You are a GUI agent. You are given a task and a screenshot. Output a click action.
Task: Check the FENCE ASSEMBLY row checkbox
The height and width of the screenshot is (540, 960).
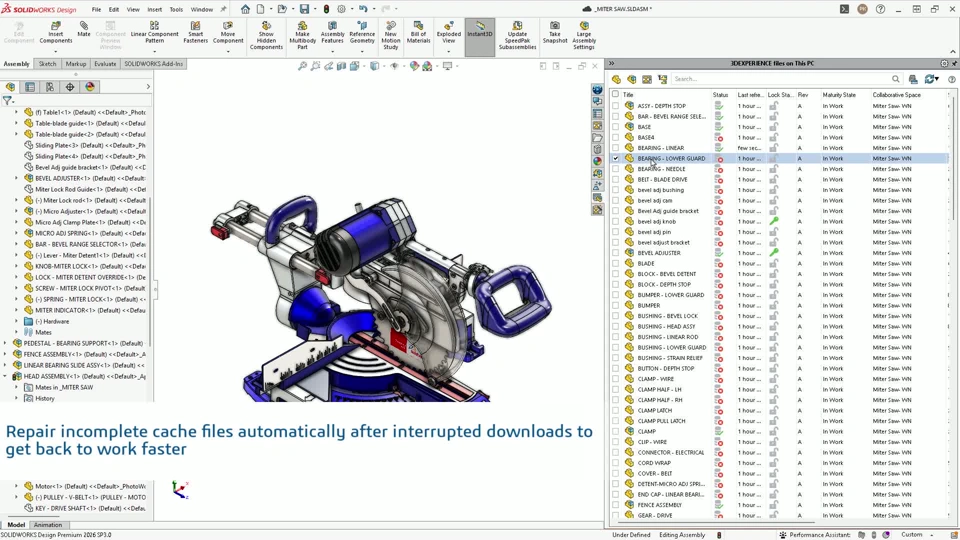615,505
